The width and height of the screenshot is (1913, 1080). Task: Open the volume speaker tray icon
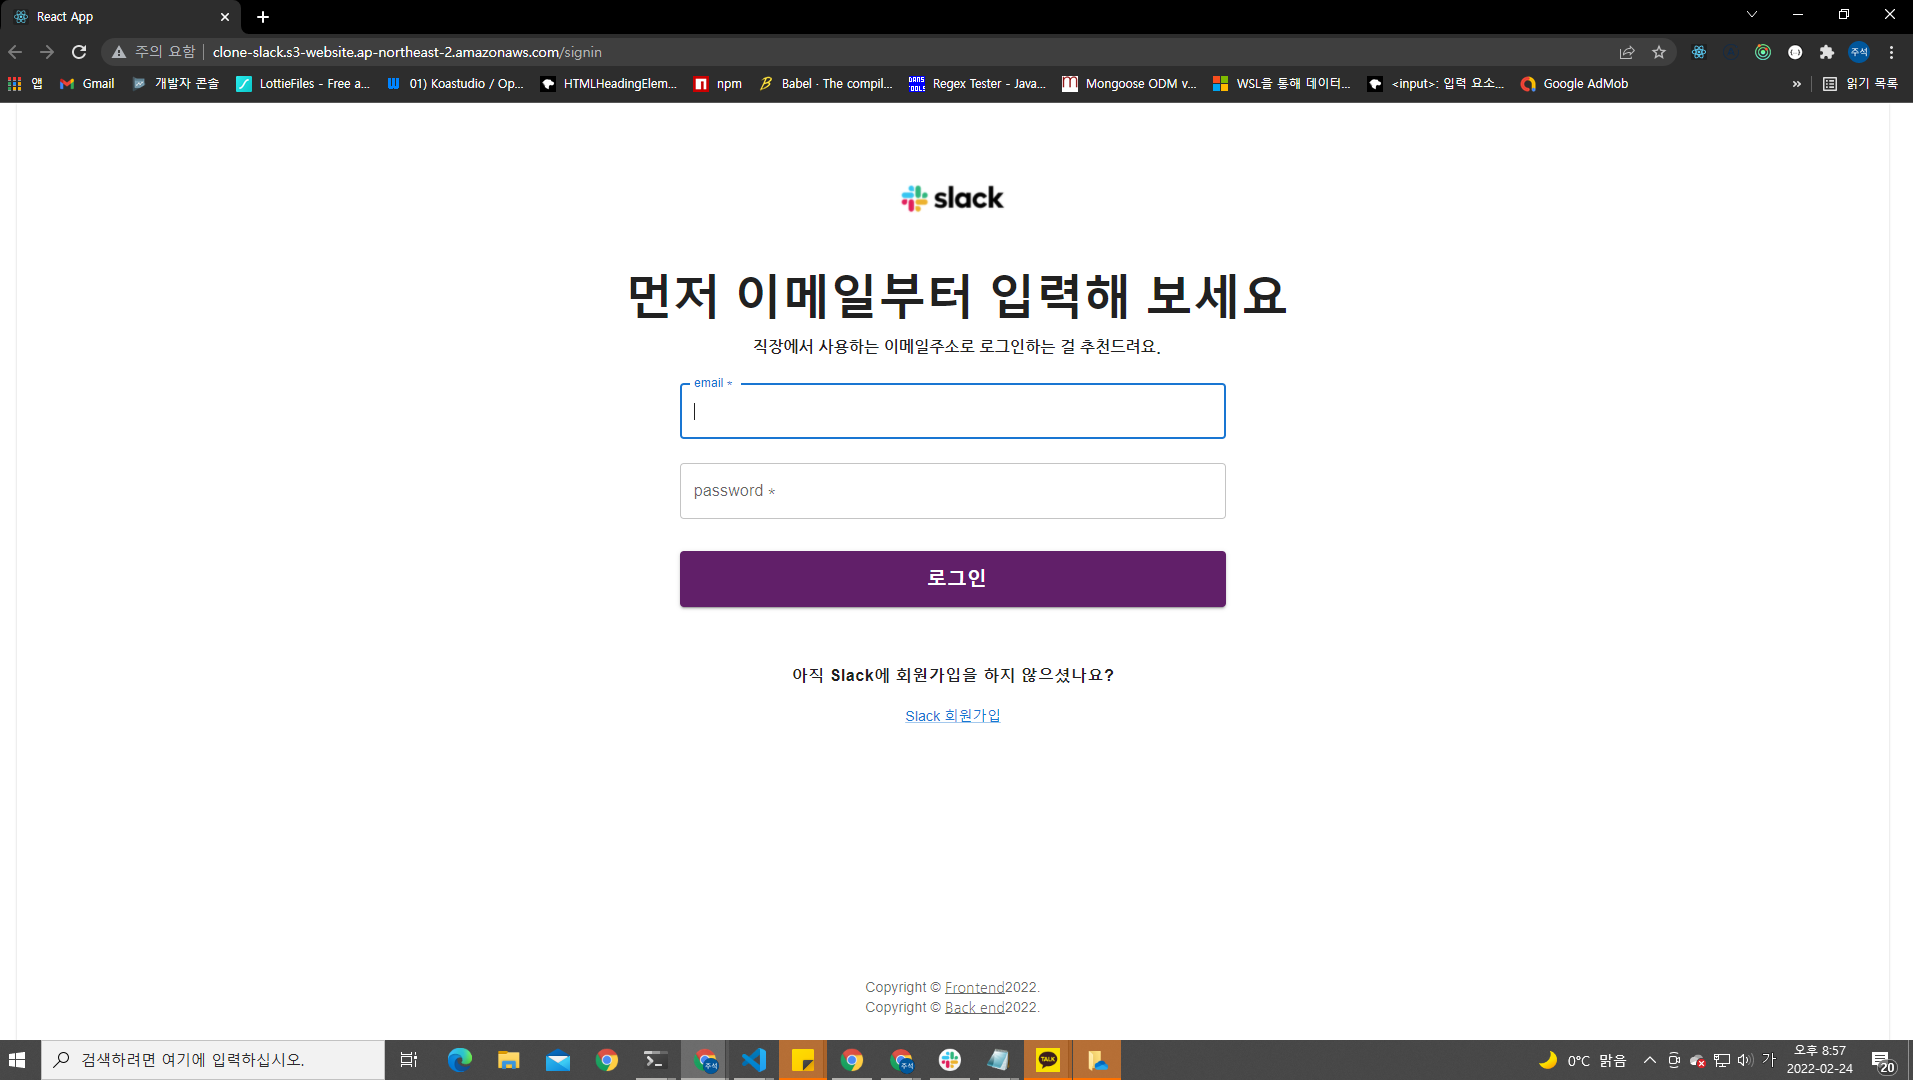[1745, 1060]
